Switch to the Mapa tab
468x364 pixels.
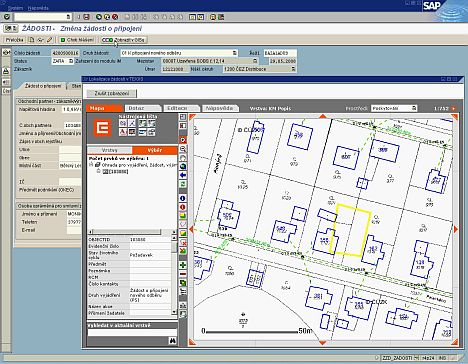tap(104, 108)
